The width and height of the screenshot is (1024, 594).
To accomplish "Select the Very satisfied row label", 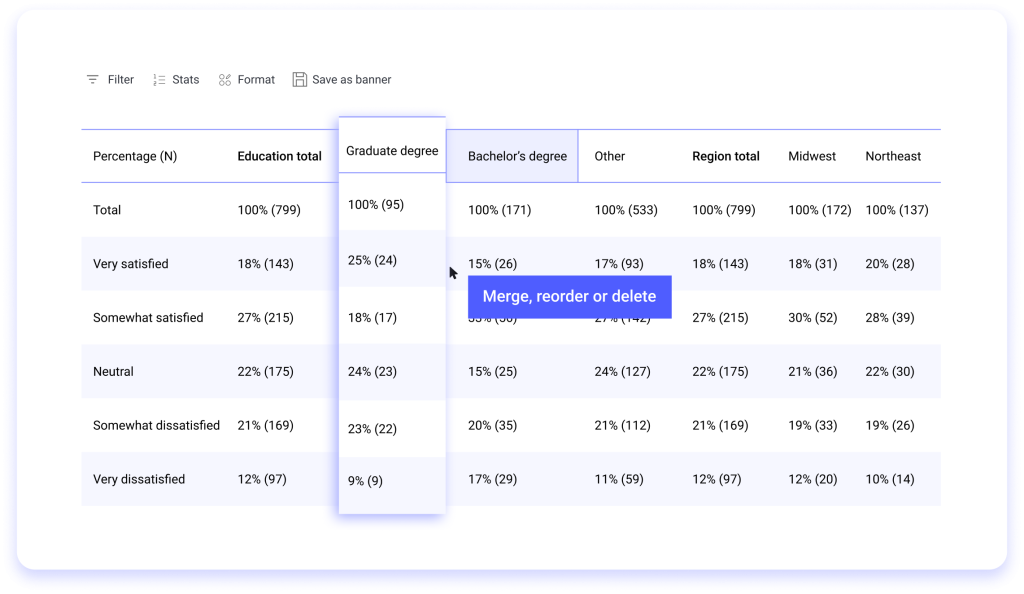I will [131, 264].
